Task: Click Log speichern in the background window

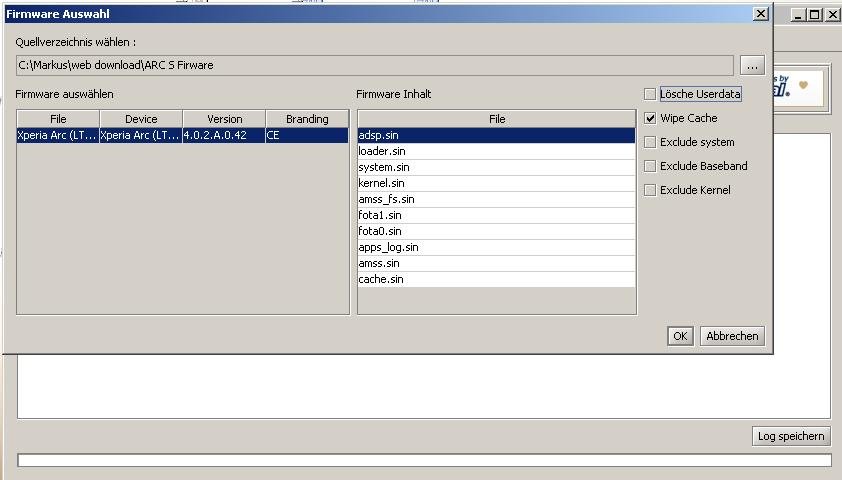Action: [791, 436]
